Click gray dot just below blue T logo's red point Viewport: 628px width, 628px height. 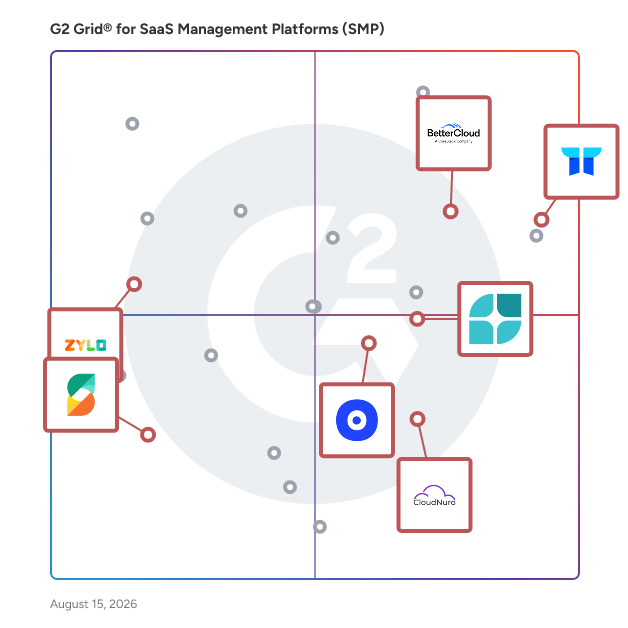point(536,236)
